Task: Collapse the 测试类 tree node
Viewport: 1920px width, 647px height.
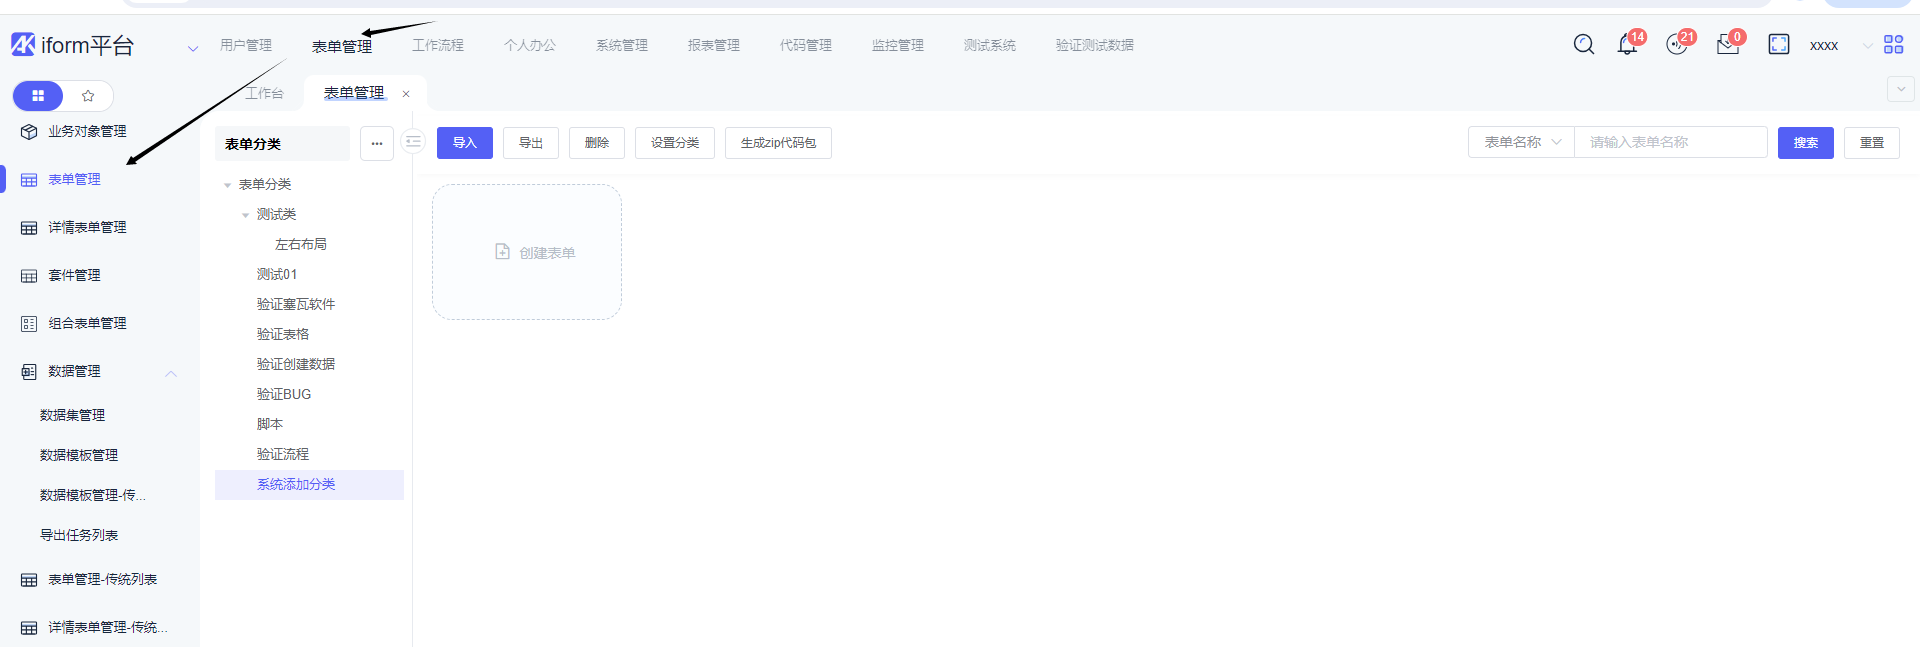Action: (x=246, y=215)
